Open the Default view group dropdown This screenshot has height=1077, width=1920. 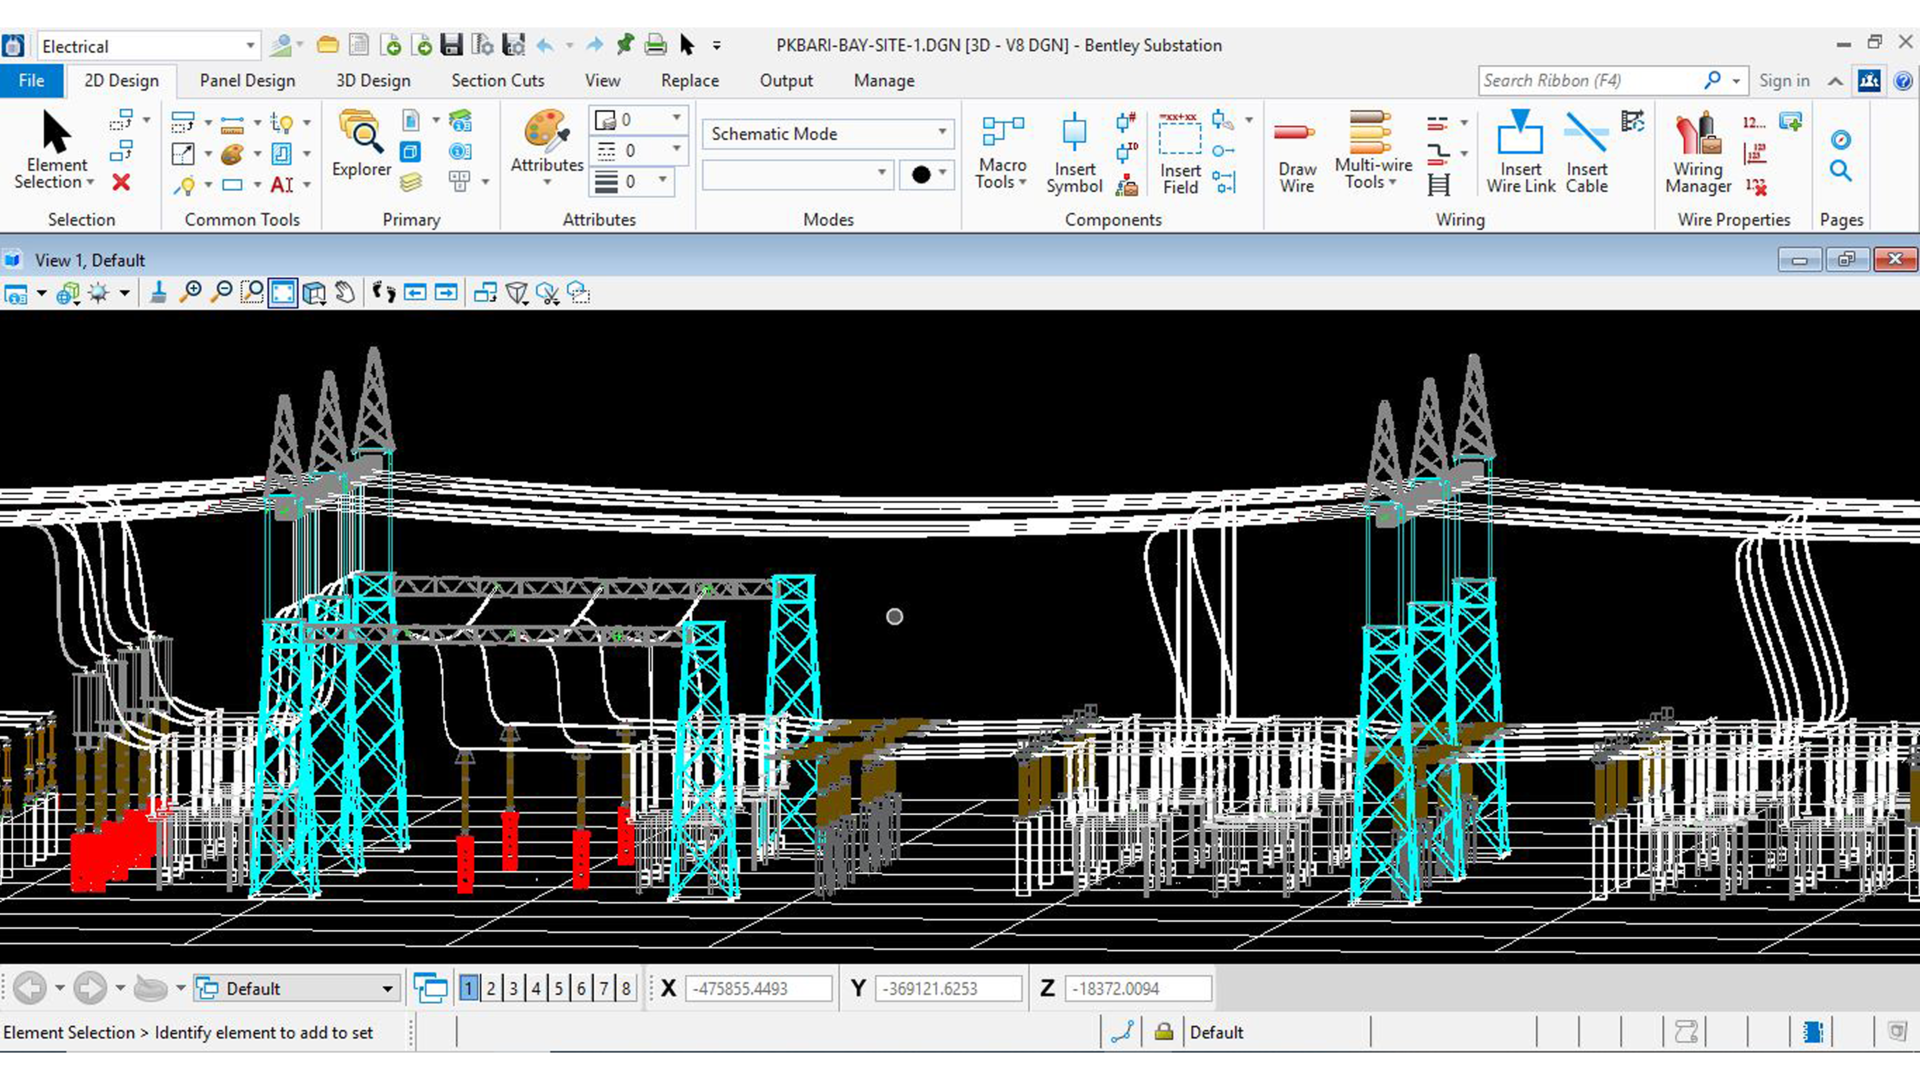[386, 989]
